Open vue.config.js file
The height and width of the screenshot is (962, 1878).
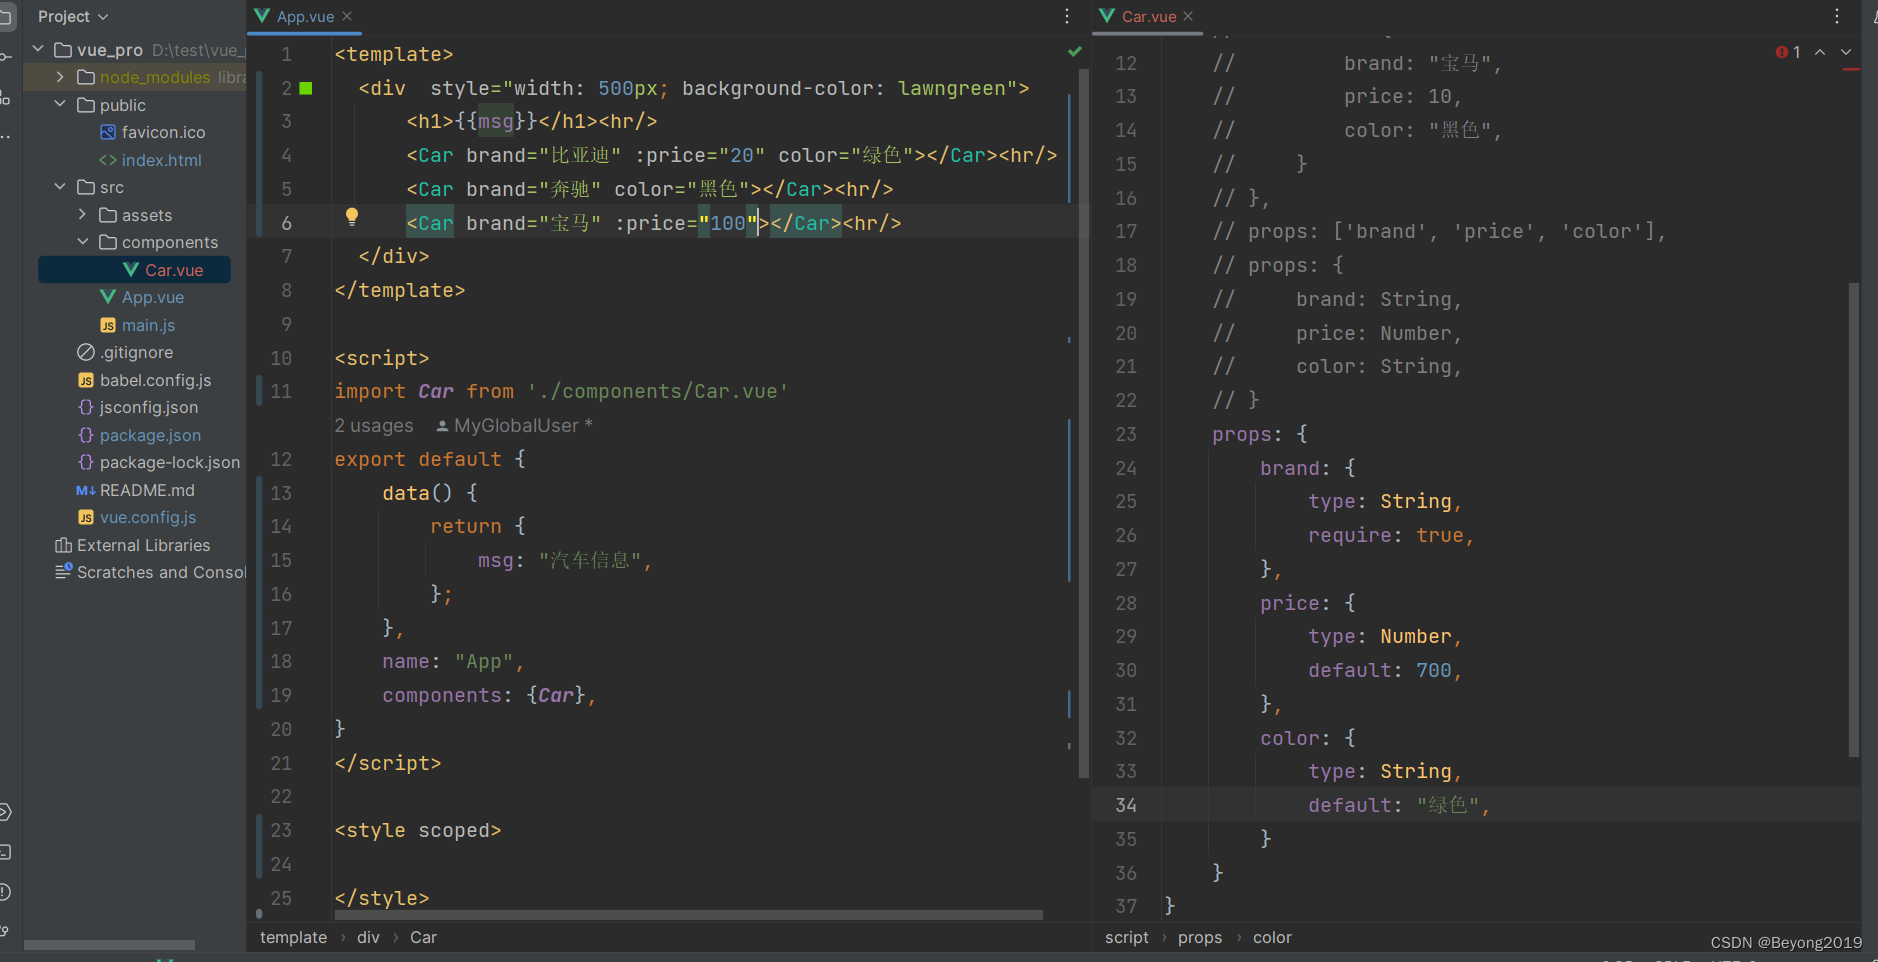137,517
